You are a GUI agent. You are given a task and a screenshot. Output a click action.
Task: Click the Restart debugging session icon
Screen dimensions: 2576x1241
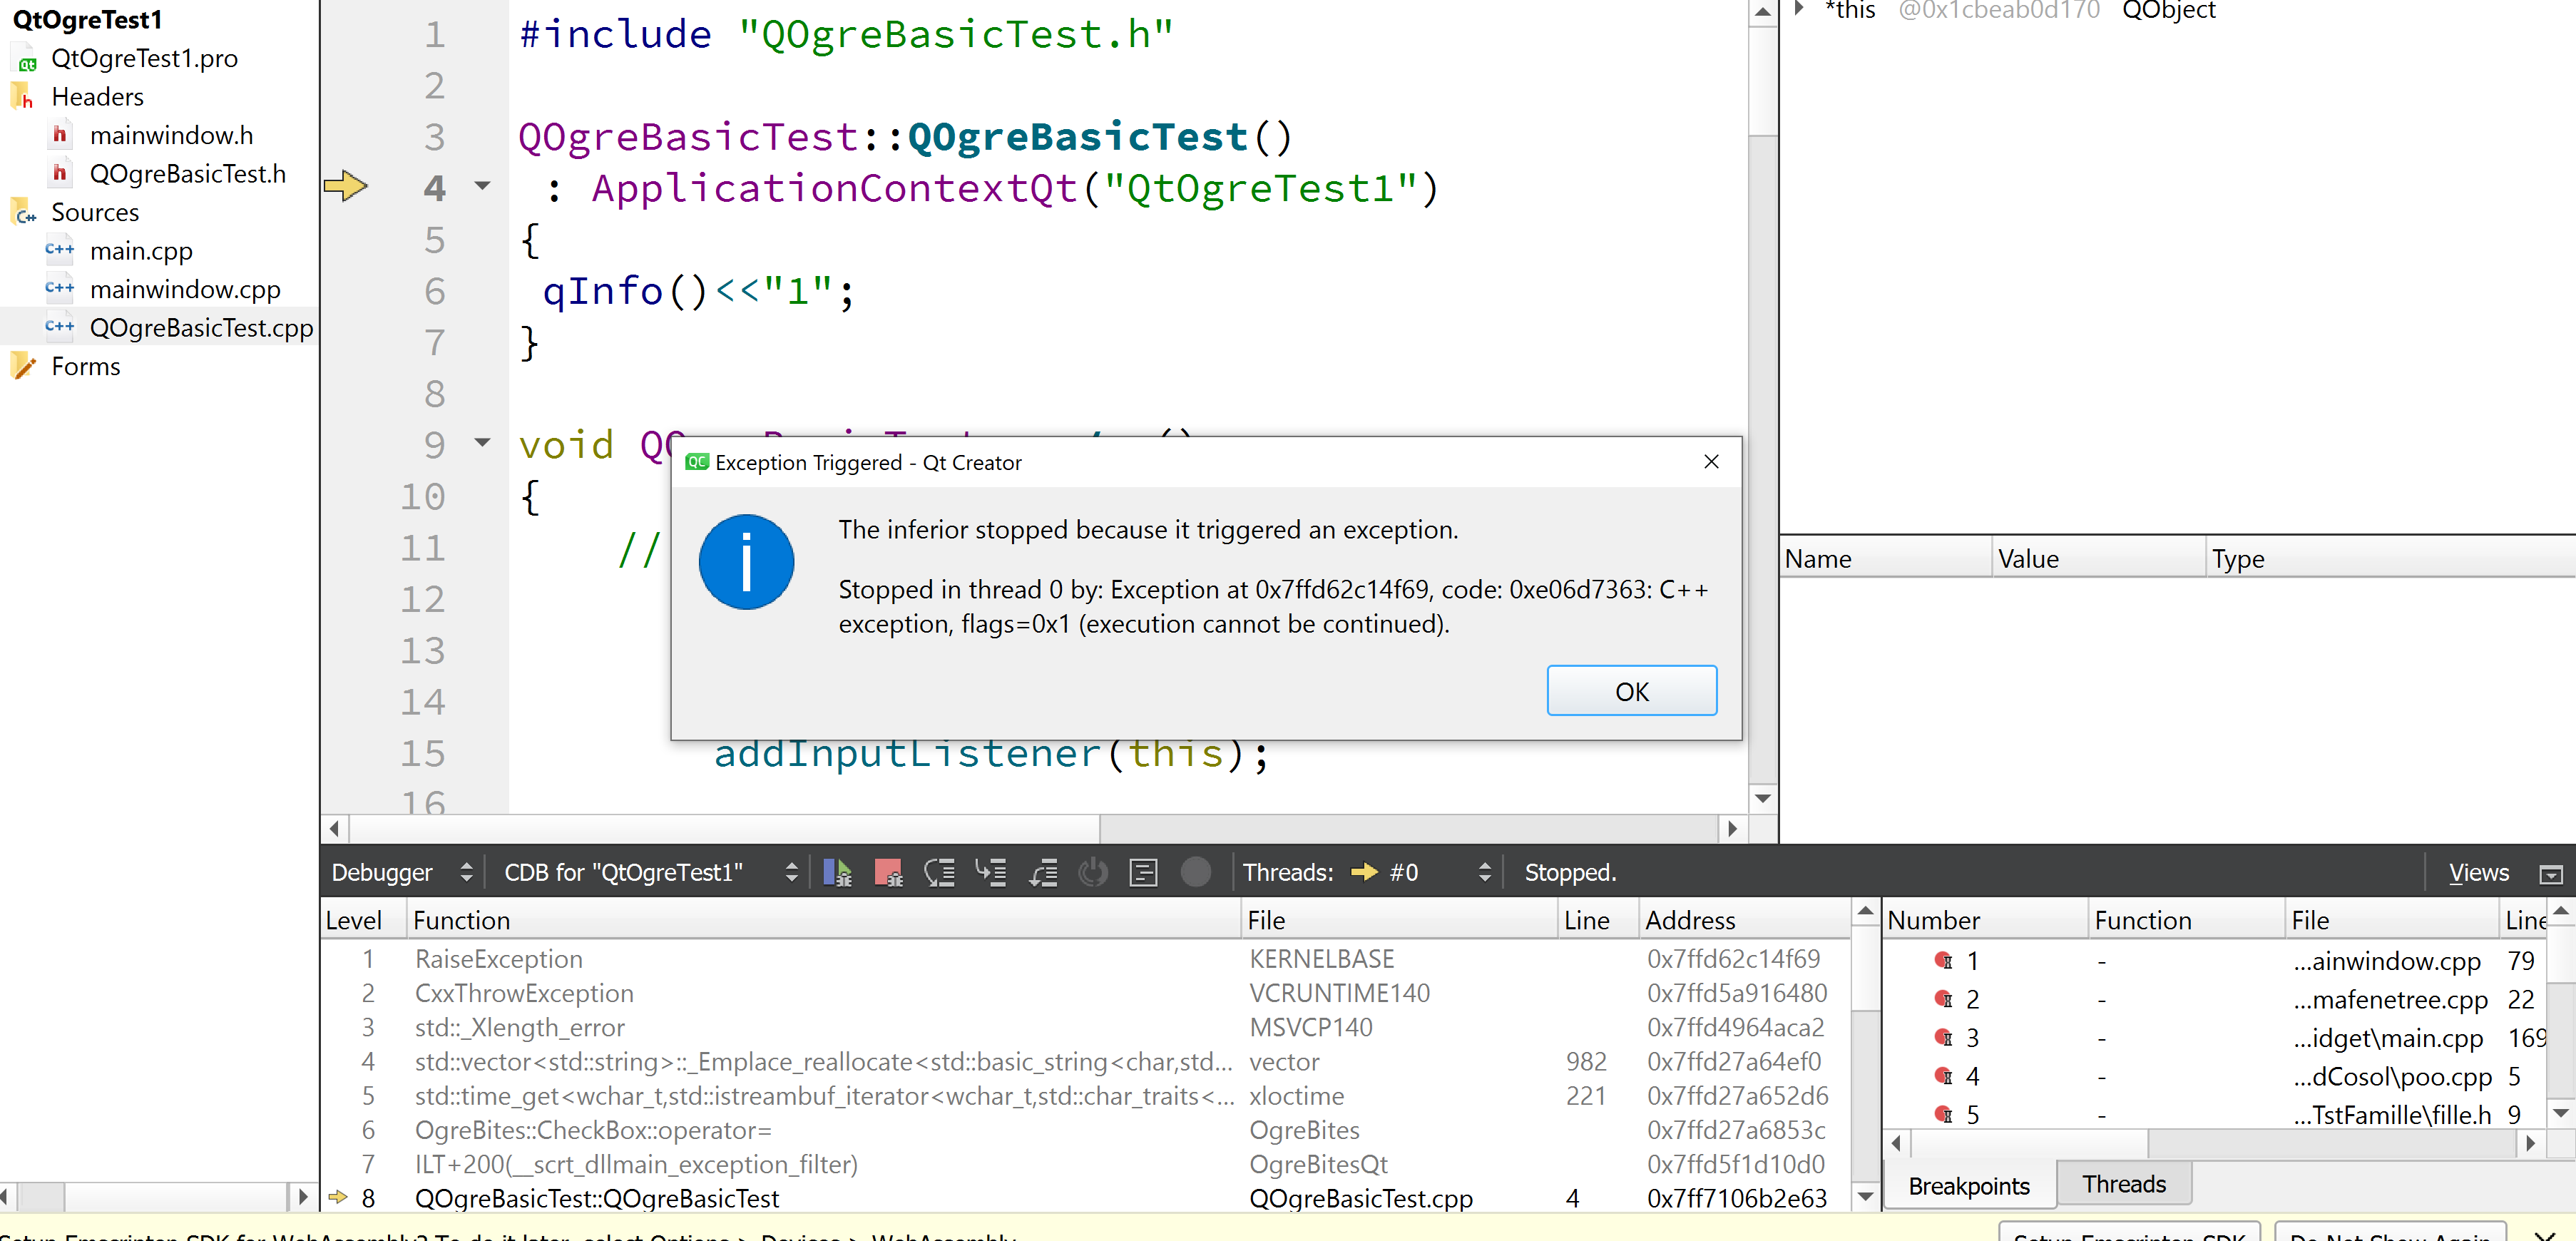(x=1093, y=872)
